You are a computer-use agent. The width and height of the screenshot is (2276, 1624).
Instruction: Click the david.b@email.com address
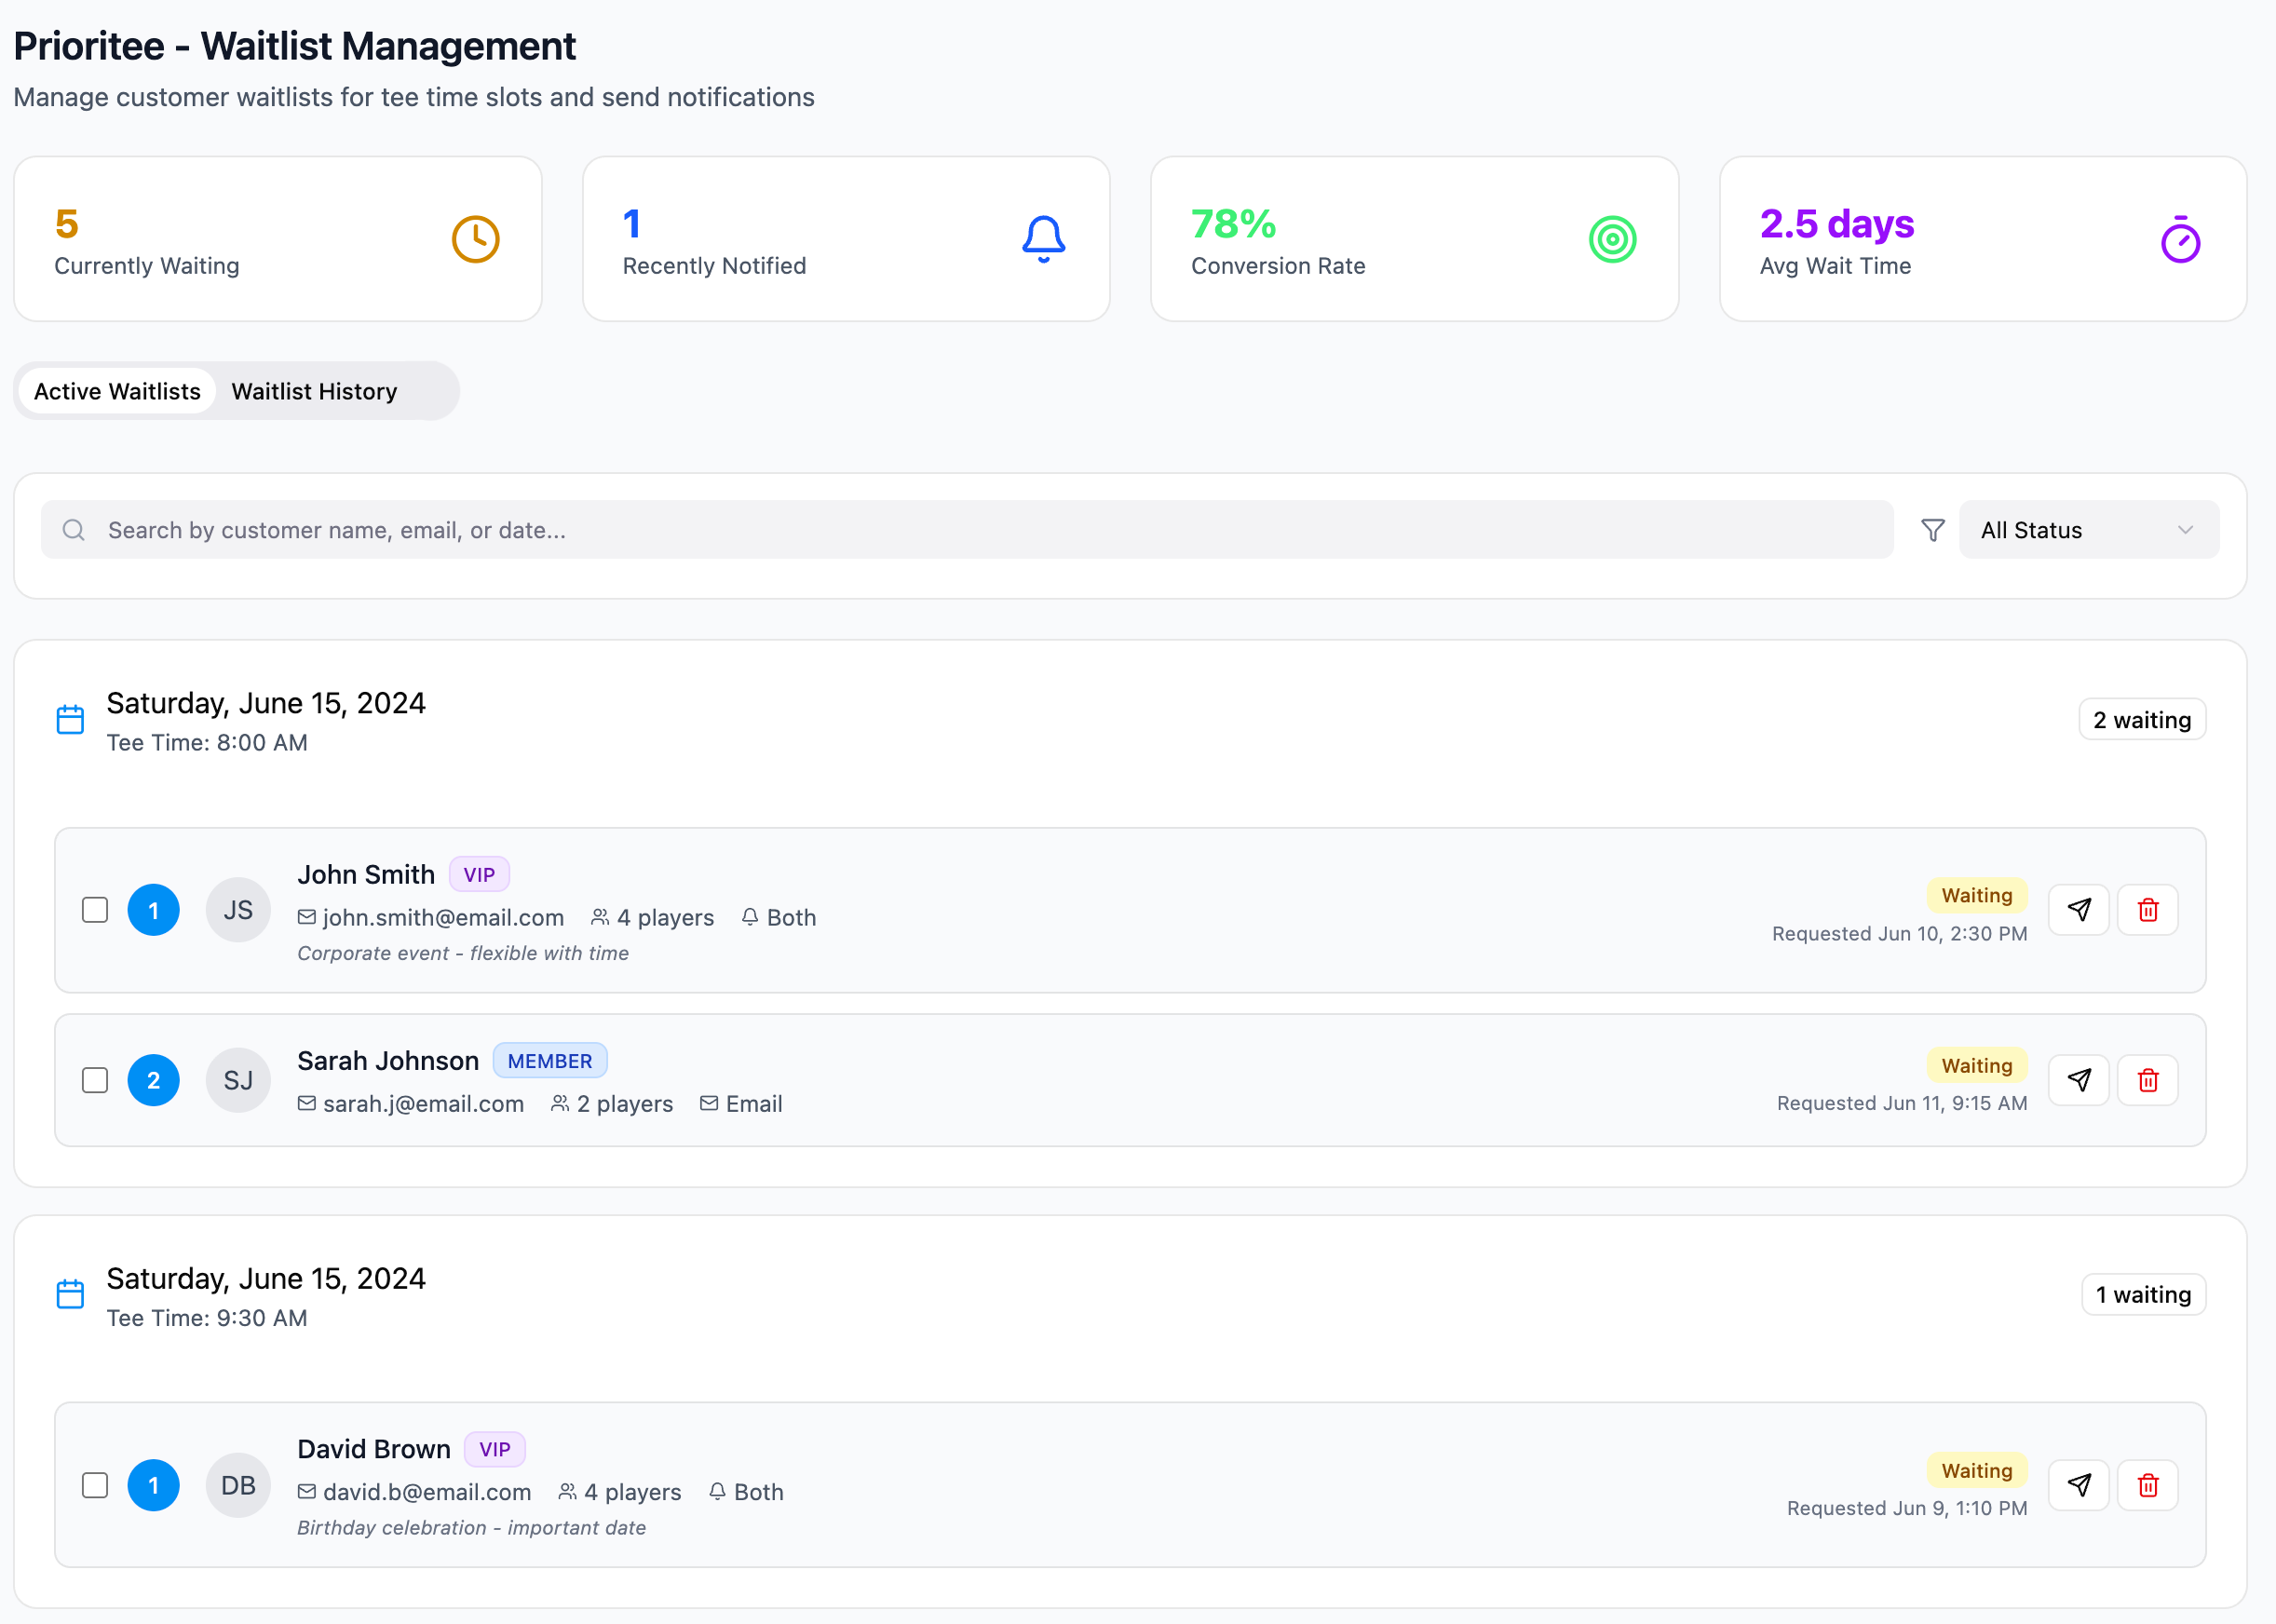[x=427, y=1491]
